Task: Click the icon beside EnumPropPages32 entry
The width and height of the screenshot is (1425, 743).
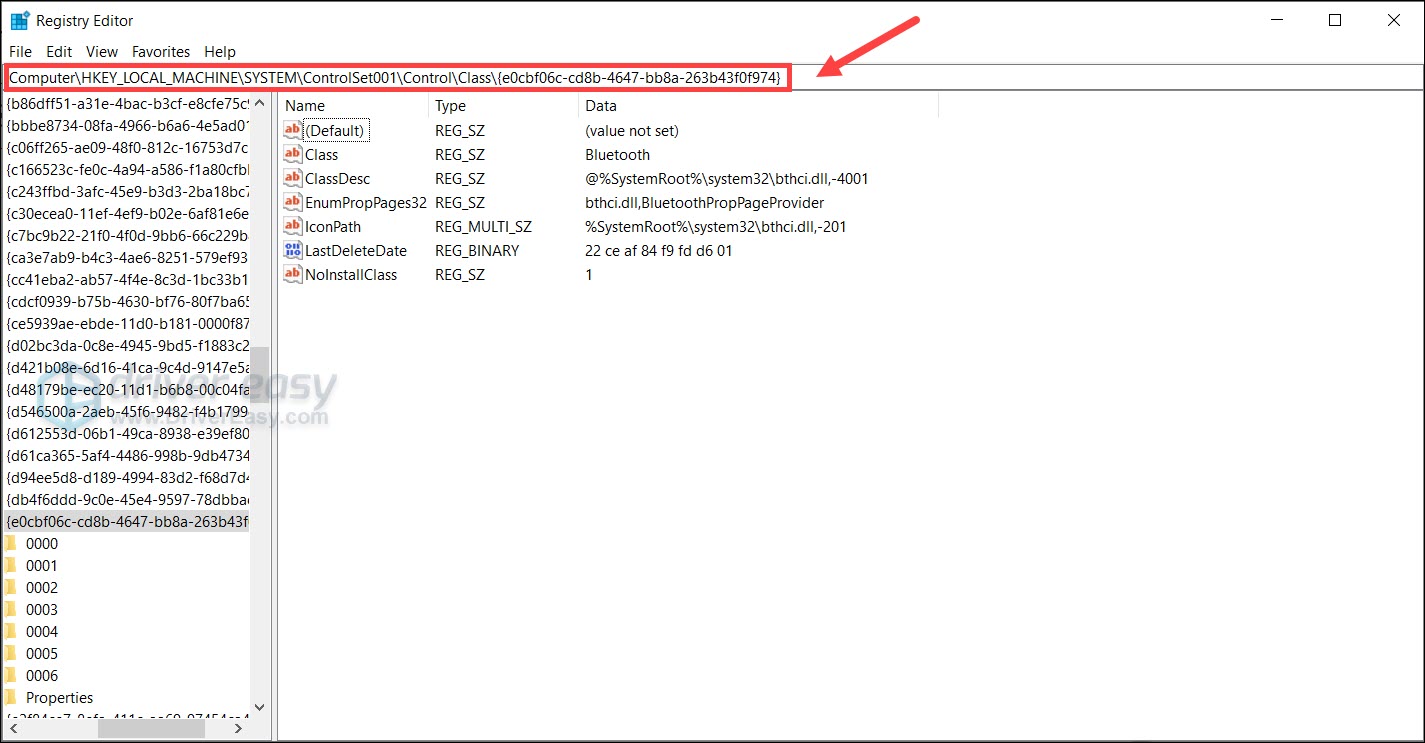Action: 292,203
